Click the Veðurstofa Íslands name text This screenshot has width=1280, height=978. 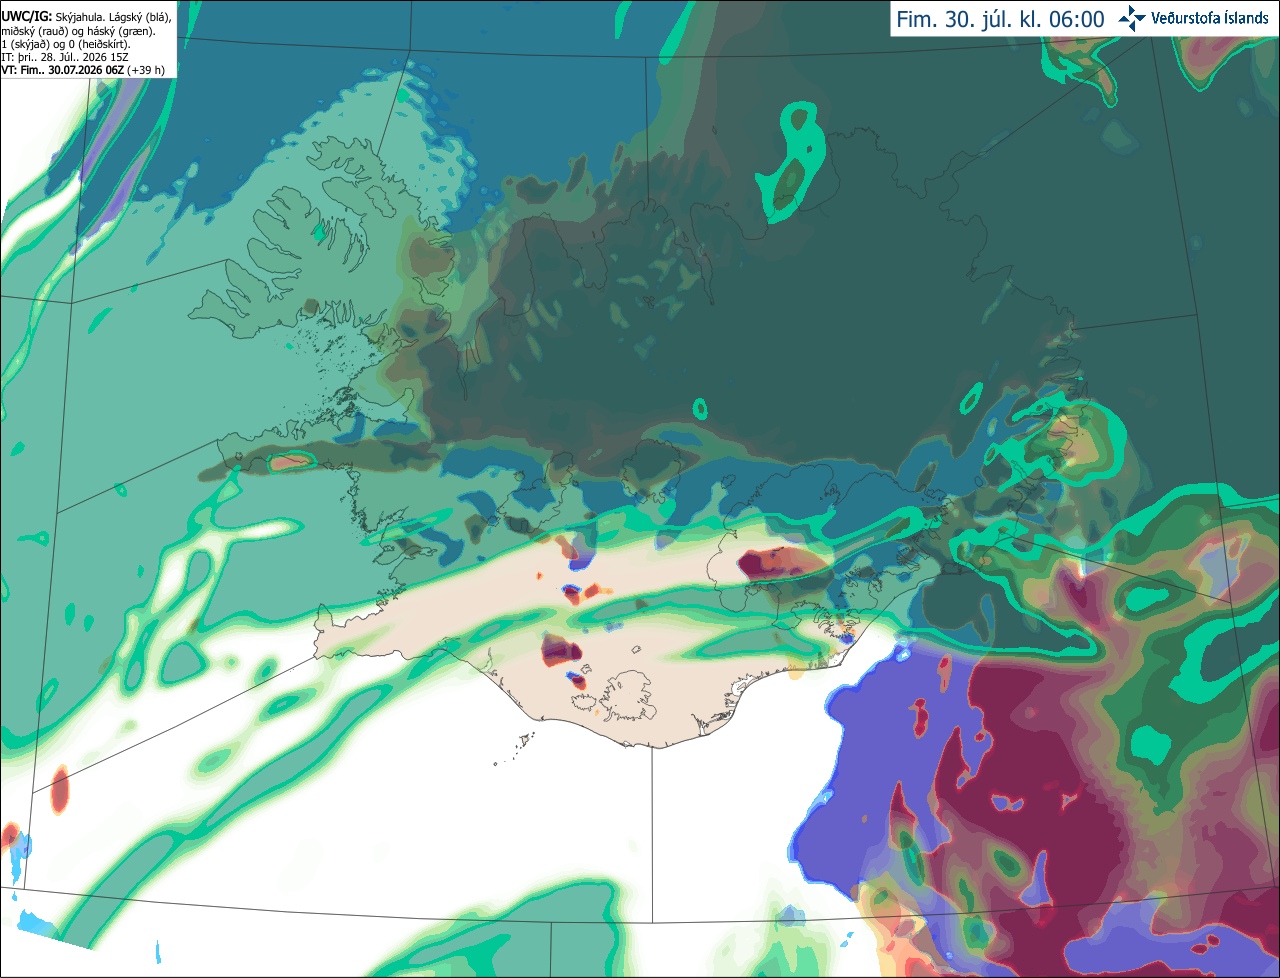1209,18
